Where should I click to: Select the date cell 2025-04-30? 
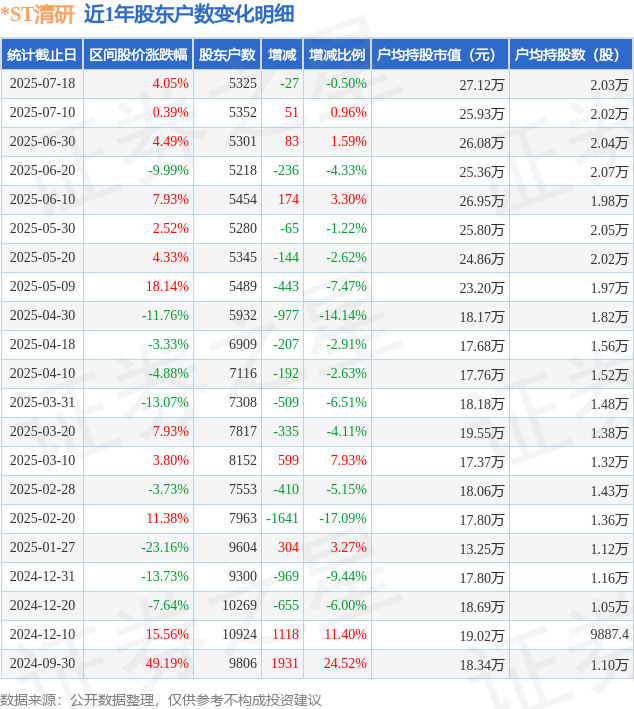pyautogui.click(x=43, y=315)
